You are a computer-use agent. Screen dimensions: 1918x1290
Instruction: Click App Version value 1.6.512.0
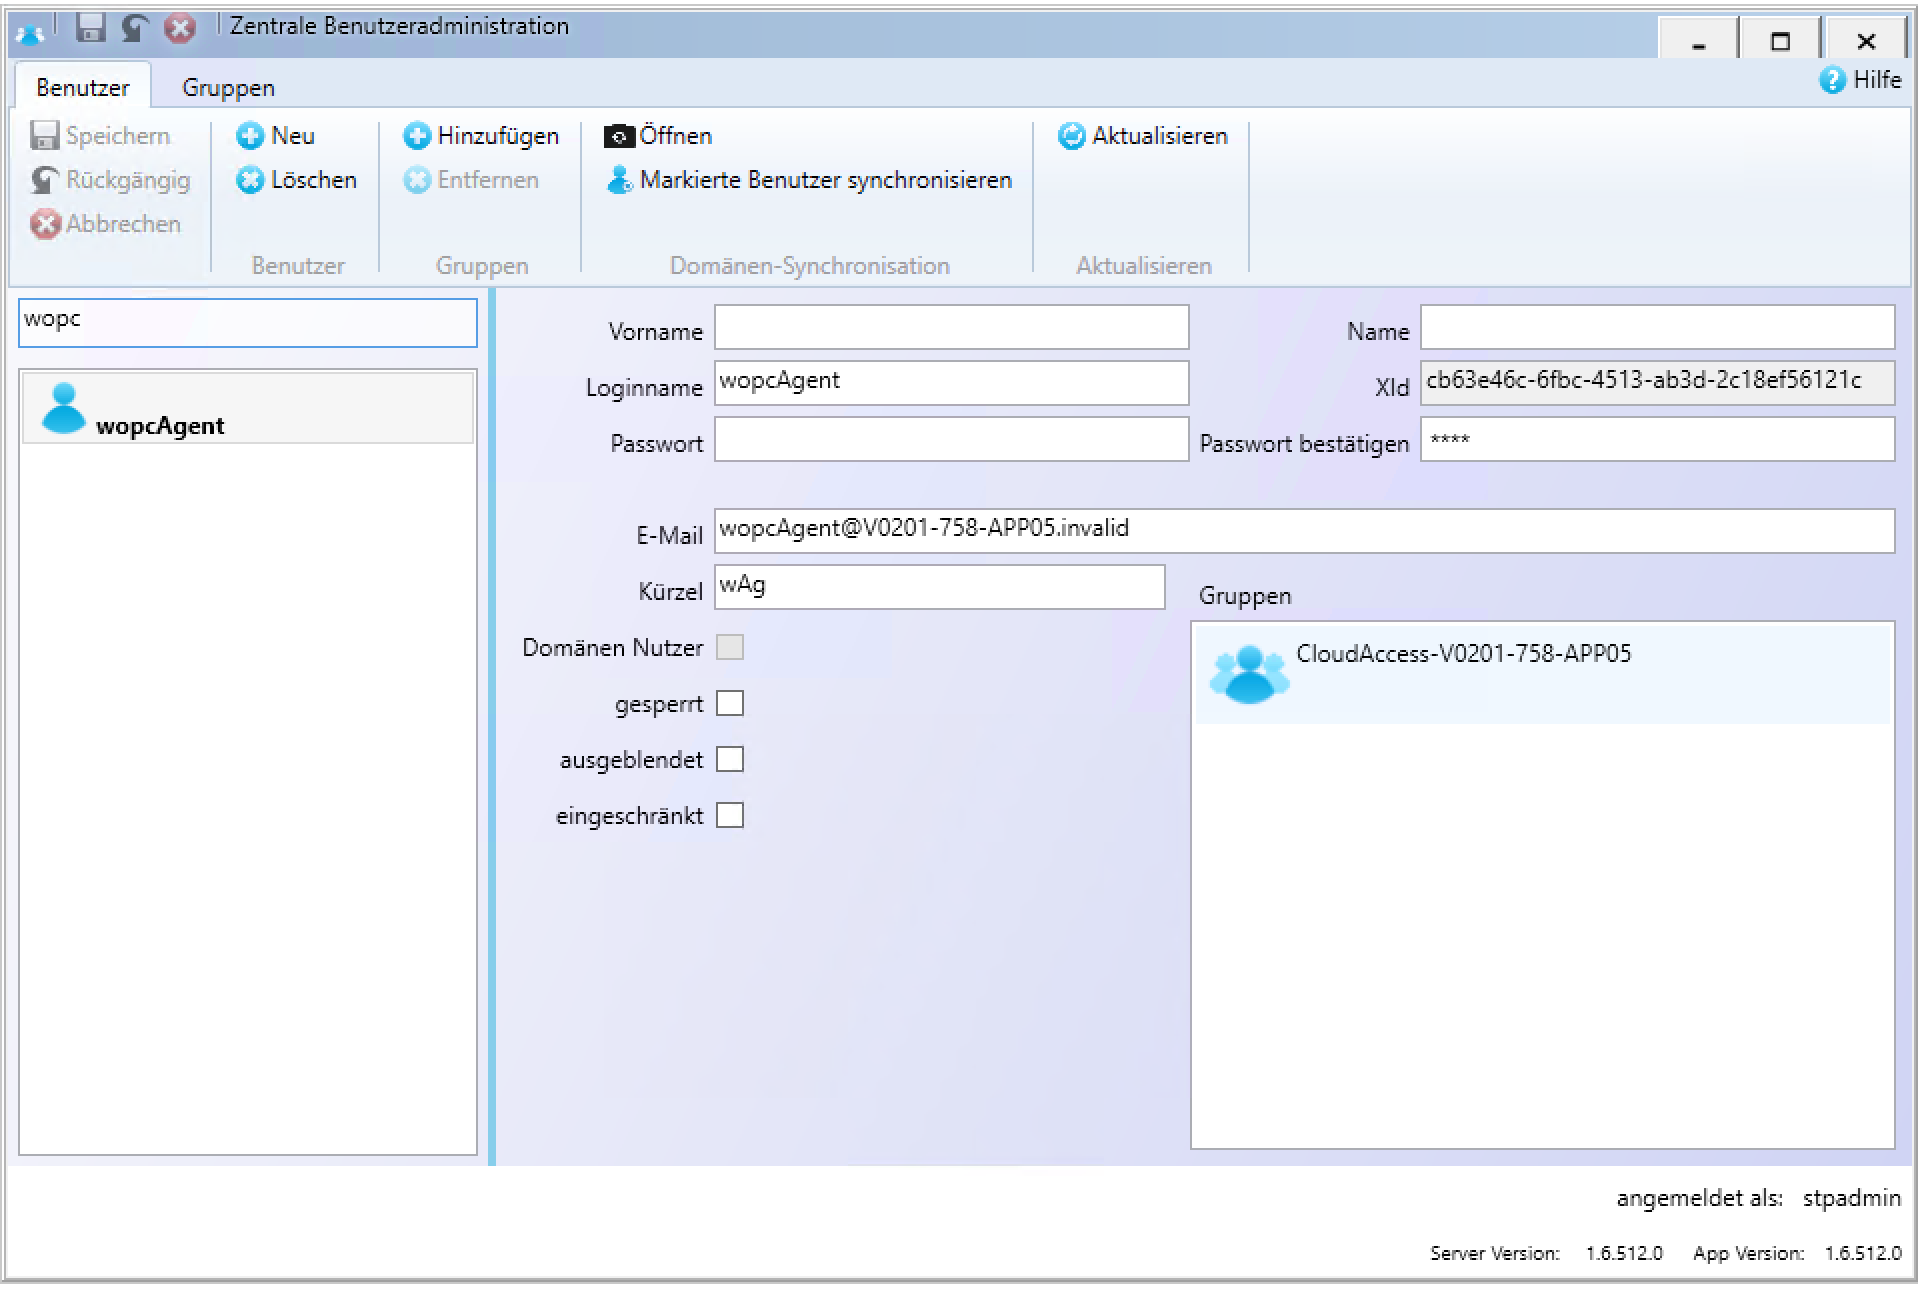tap(1863, 1253)
